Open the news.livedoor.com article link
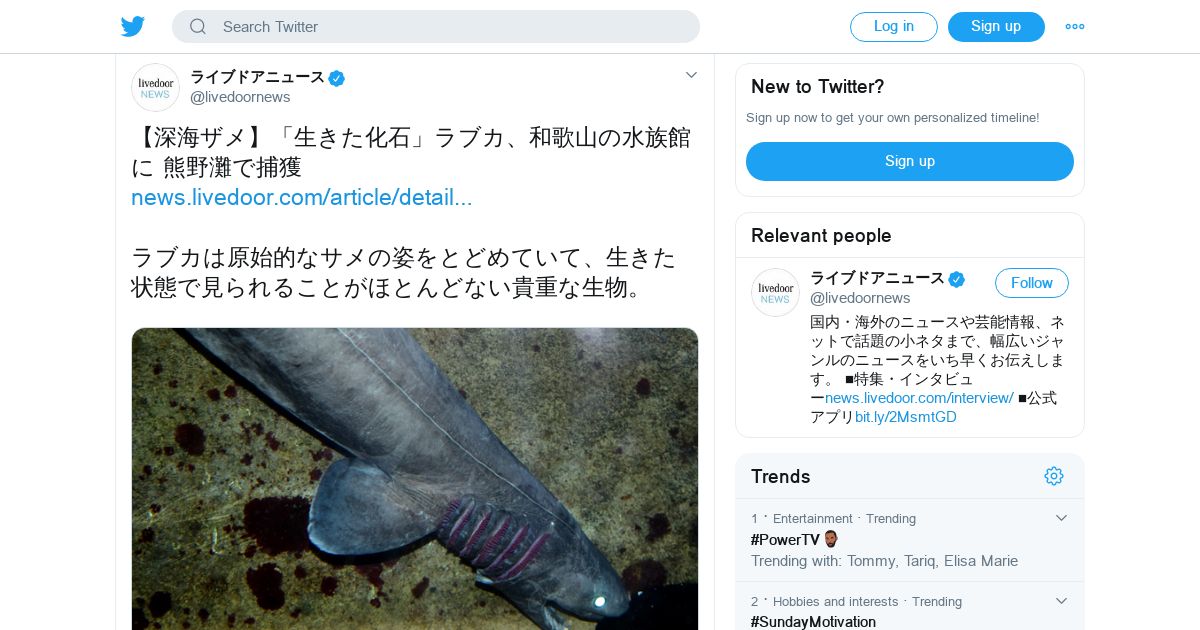This screenshot has height=630, width=1200. (x=302, y=197)
